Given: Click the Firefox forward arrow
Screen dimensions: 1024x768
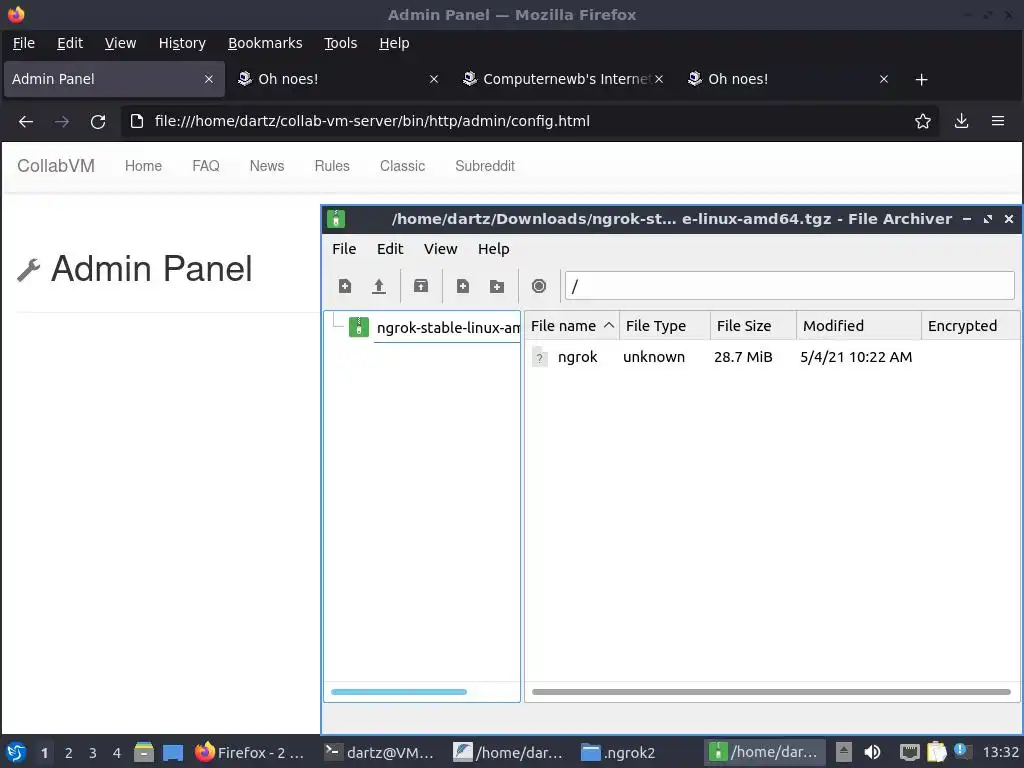Looking at the screenshot, I should pyautogui.click(x=62, y=121).
